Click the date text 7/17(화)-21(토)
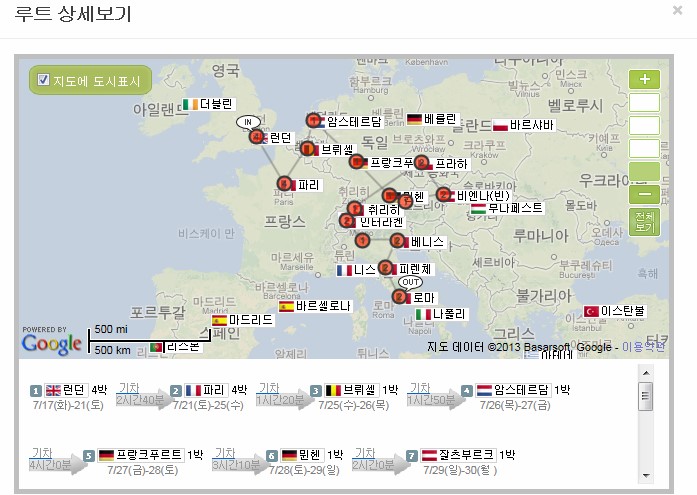 click(x=68, y=405)
